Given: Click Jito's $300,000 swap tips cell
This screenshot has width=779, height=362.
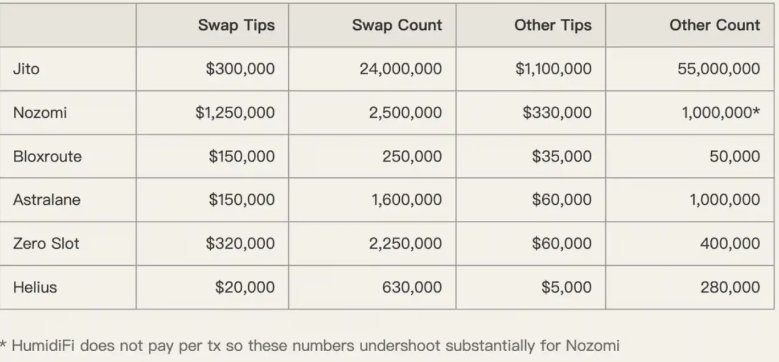Looking at the screenshot, I should click(240, 69).
